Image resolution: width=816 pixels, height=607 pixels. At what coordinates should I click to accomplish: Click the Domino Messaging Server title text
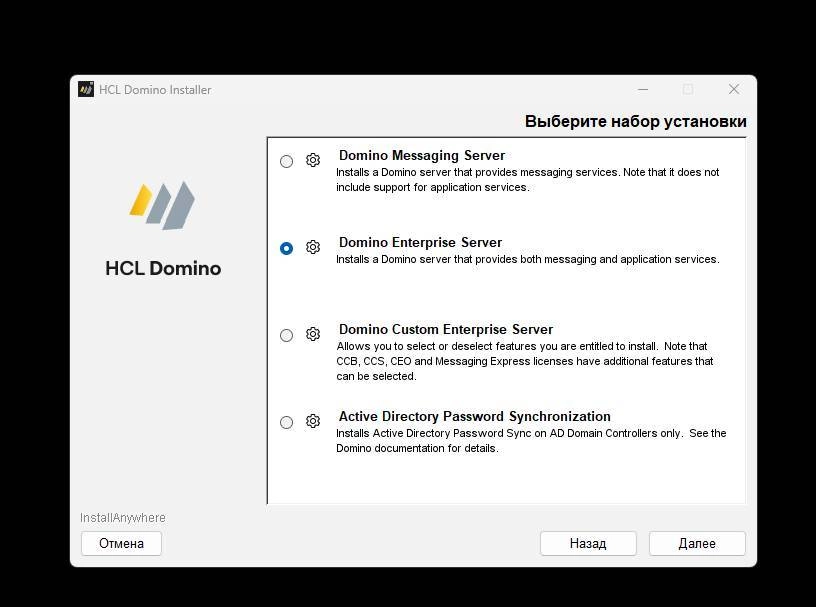point(422,155)
